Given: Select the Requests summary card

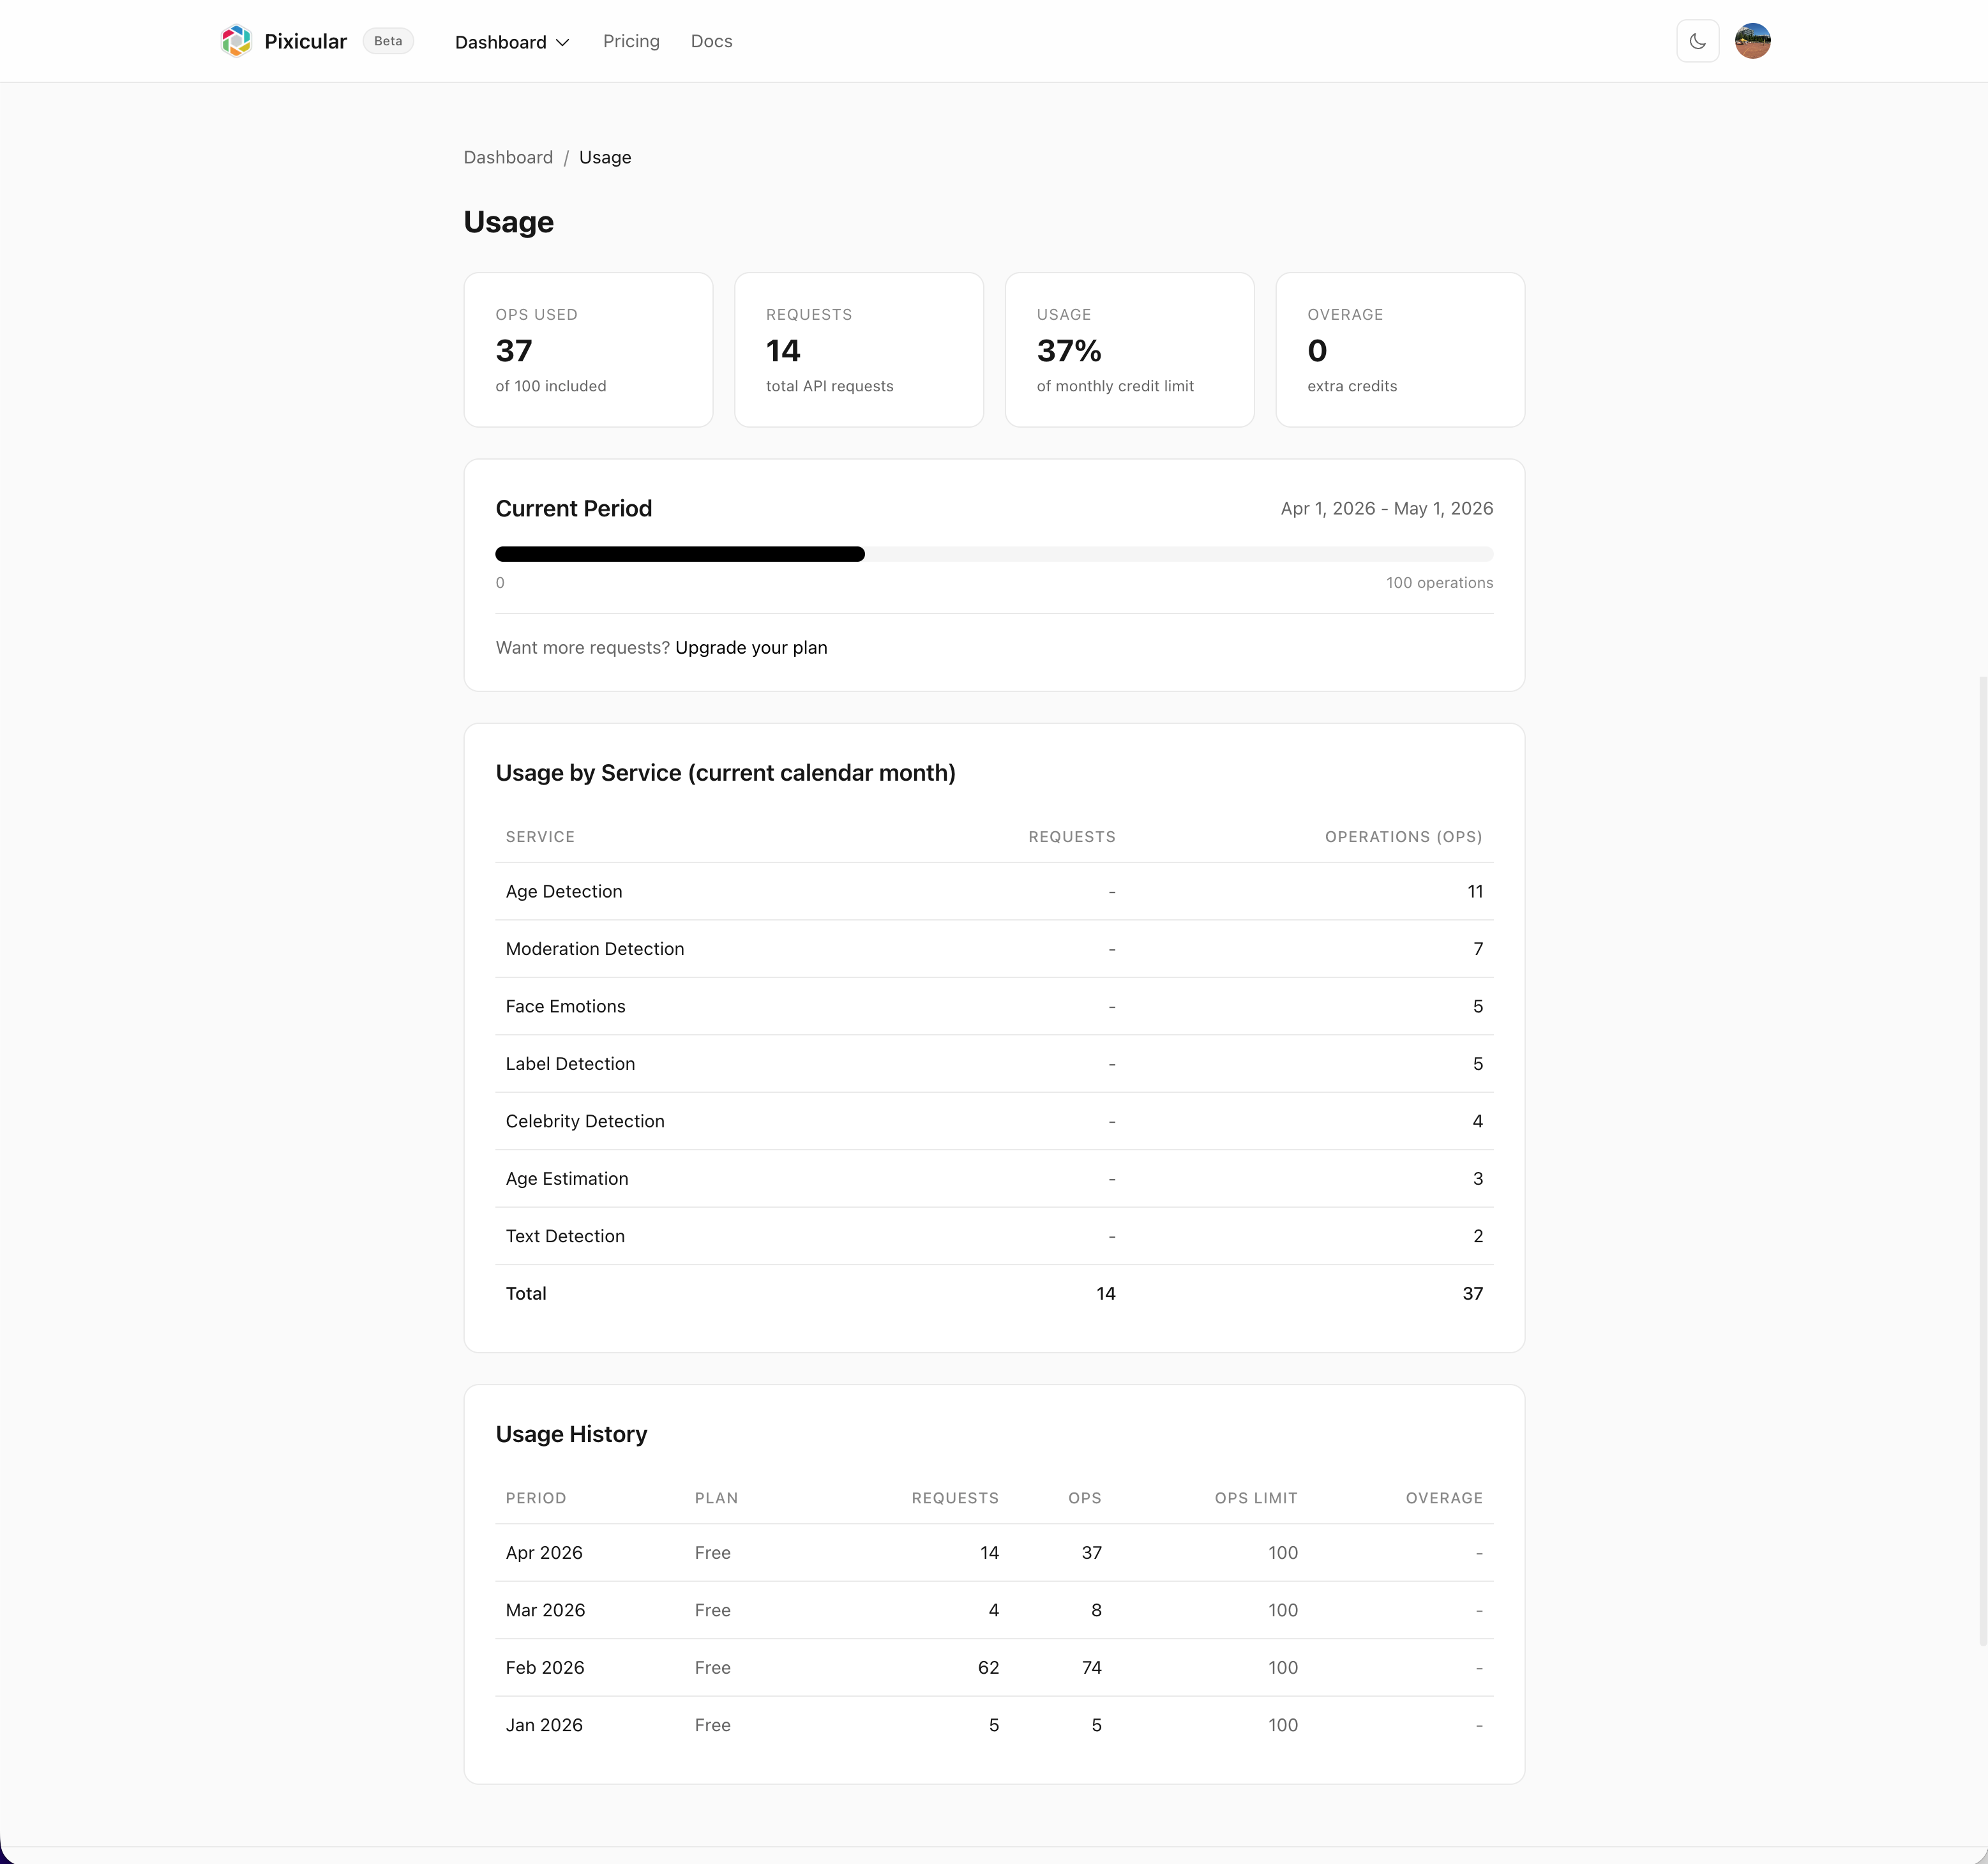Looking at the screenshot, I should (858, 350).
